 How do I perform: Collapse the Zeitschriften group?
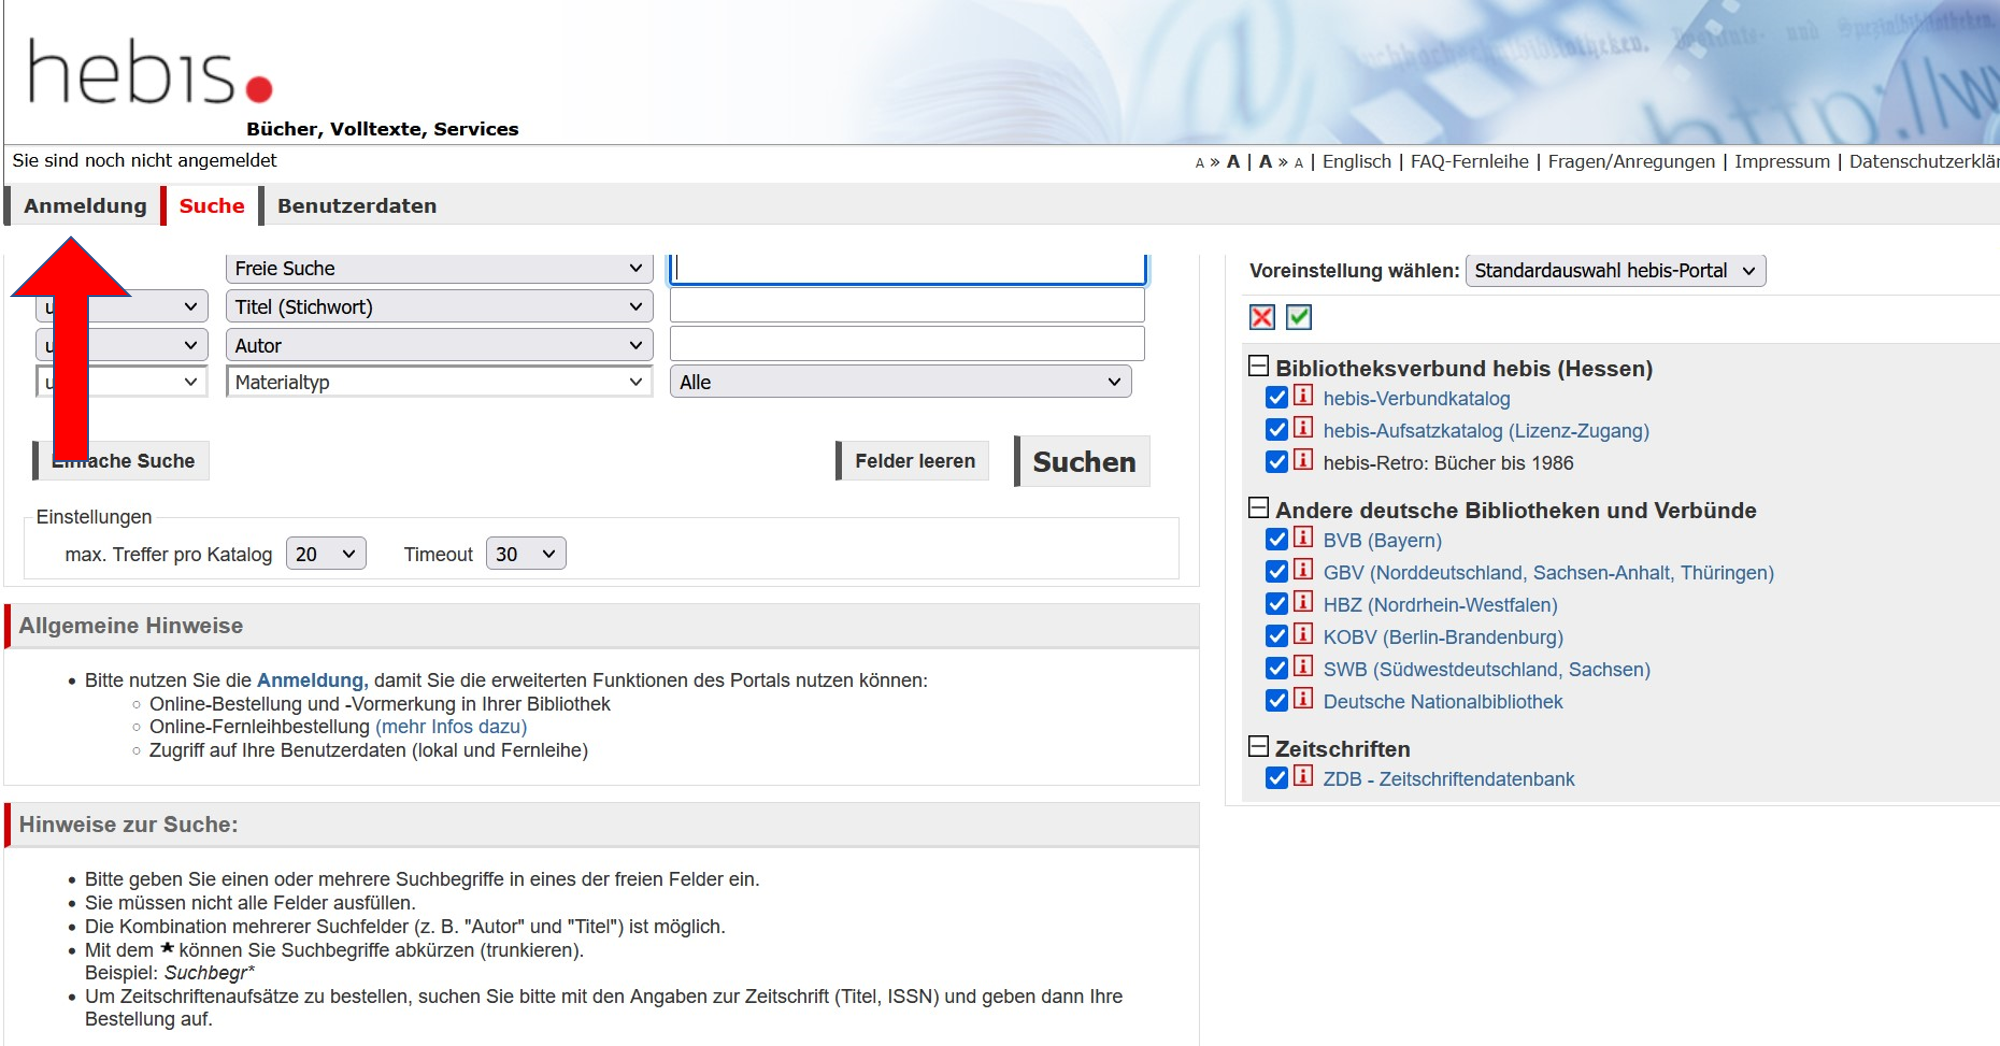(x=1259, y=747)
